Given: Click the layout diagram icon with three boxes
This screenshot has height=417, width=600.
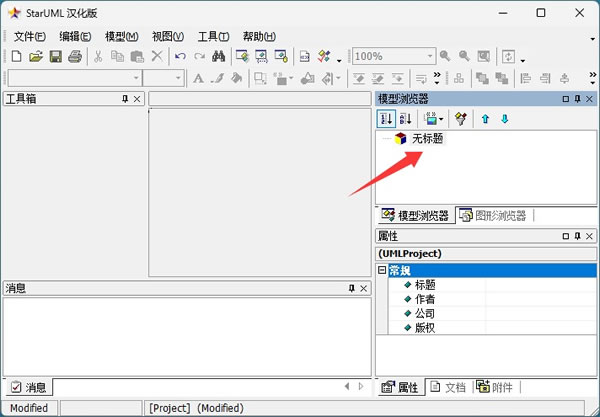Looking at the screenshot, I should point(459,79).
